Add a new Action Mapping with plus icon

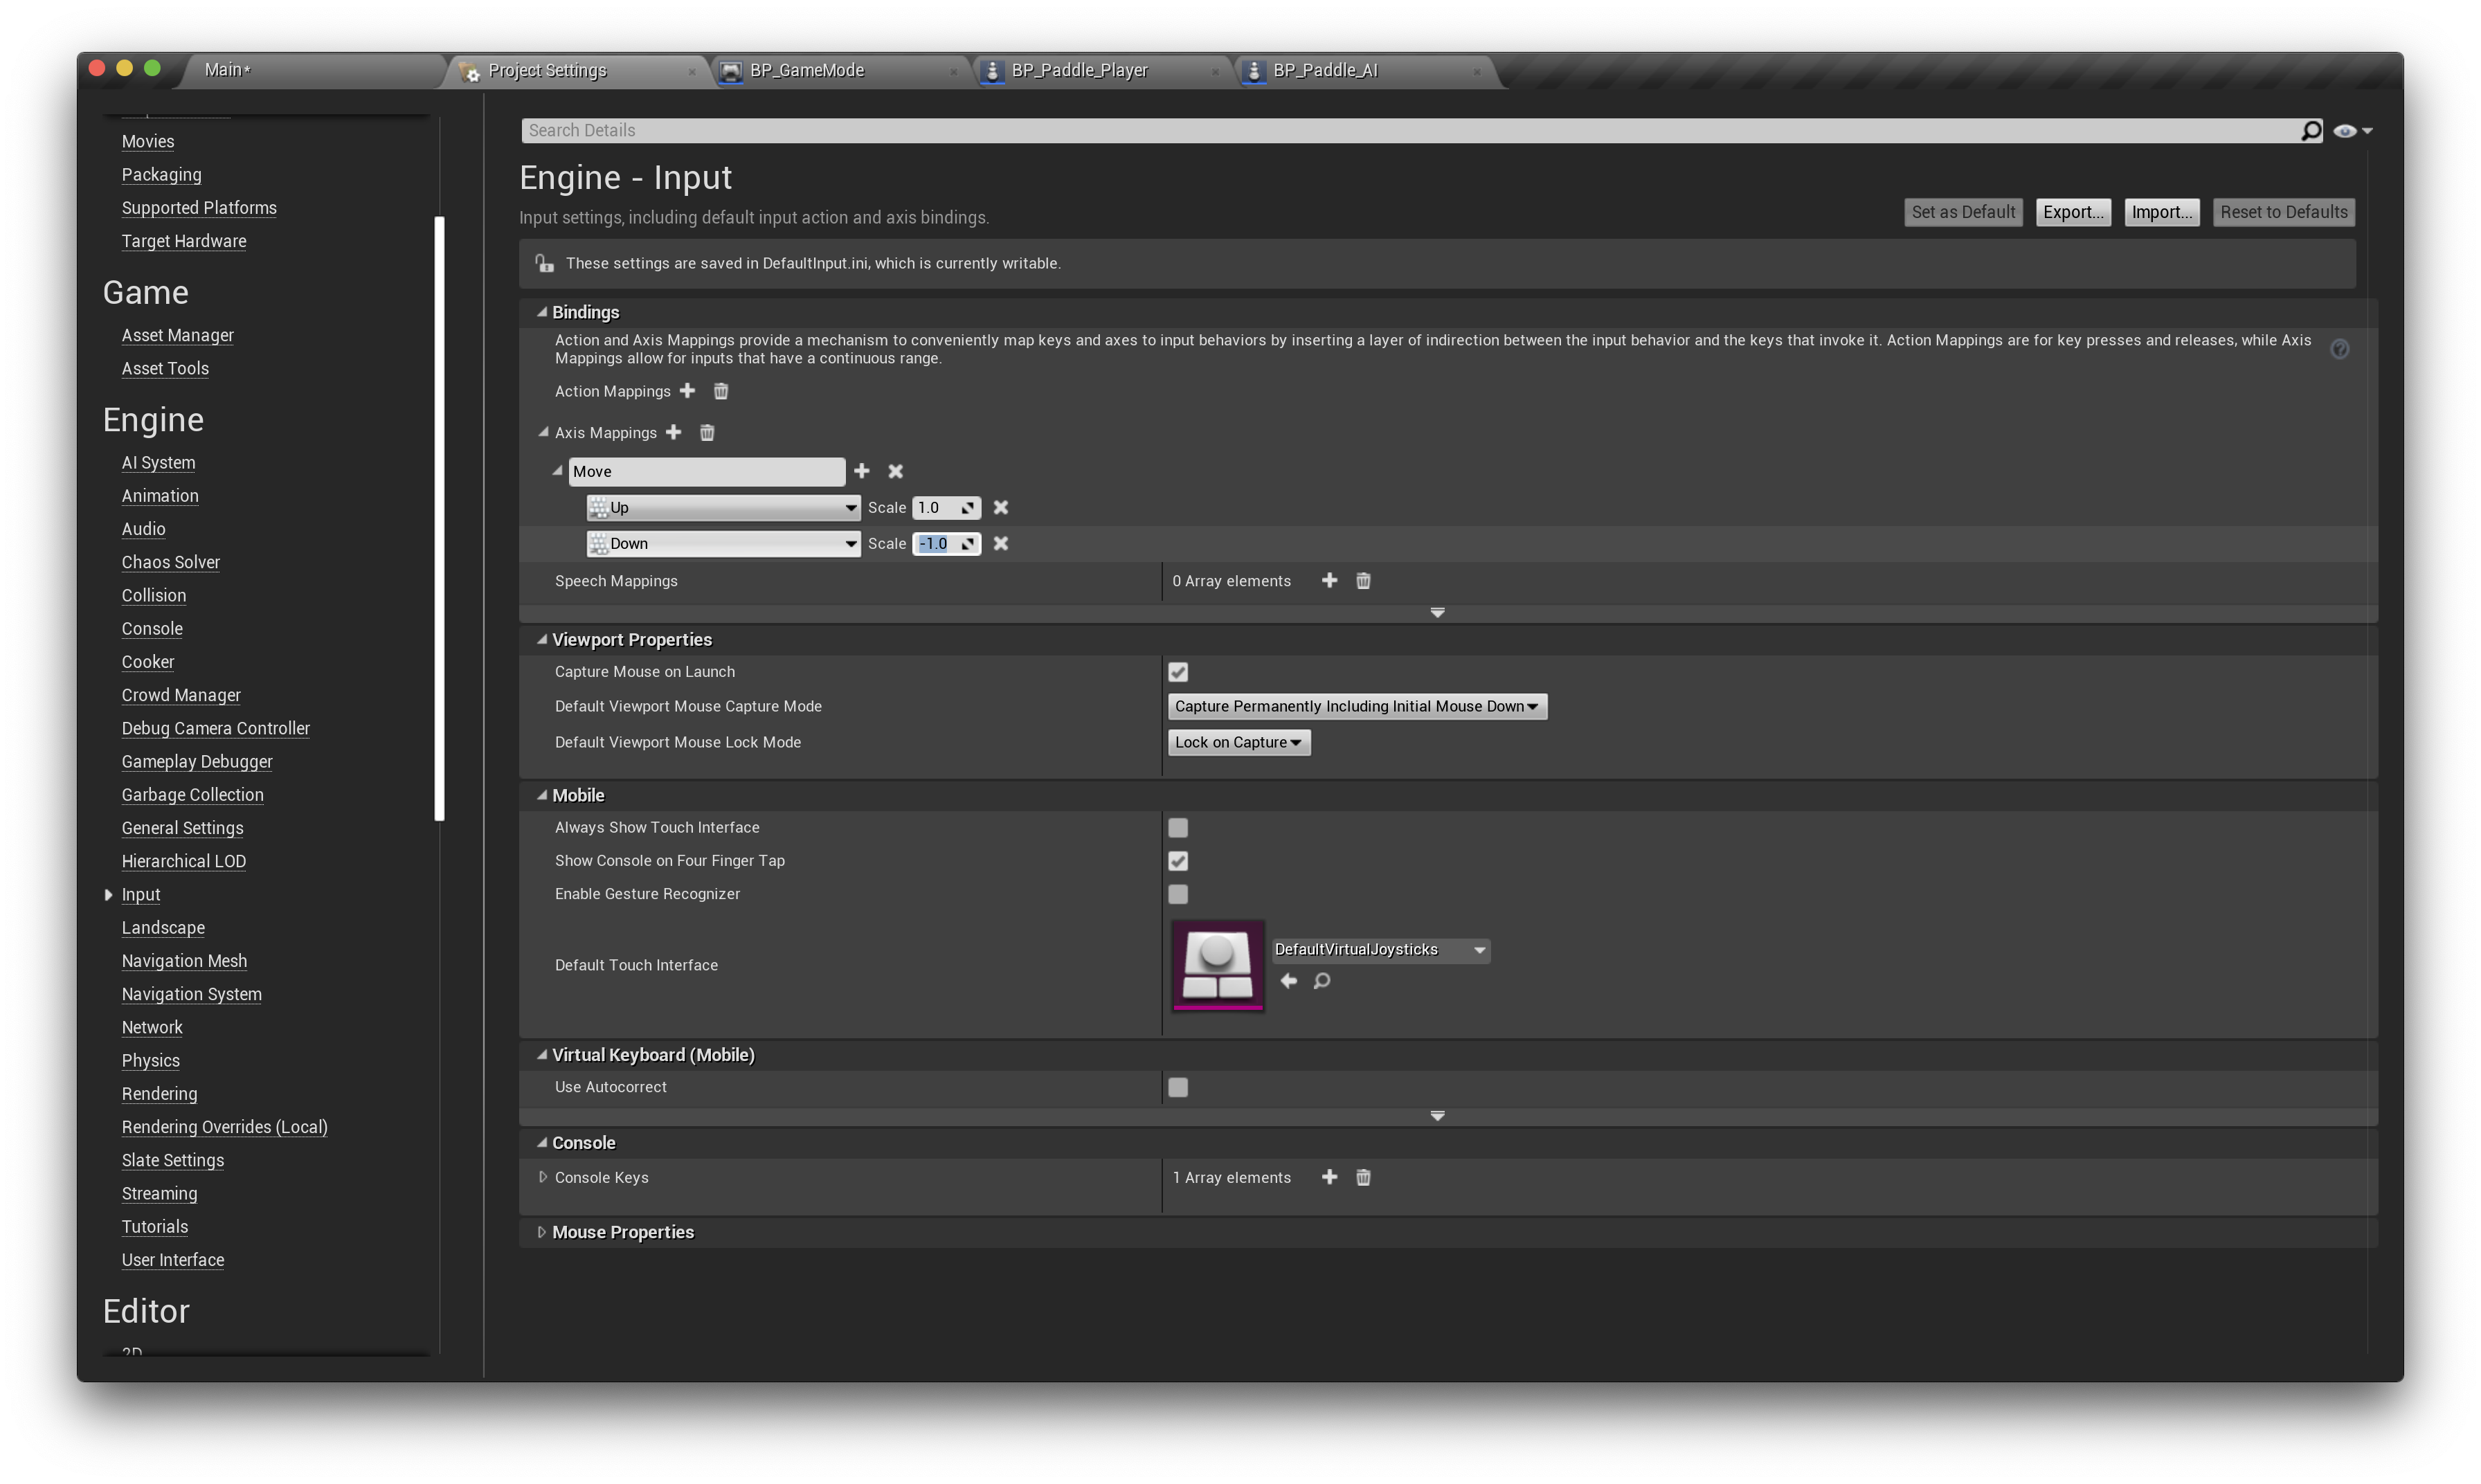point(687,391)
